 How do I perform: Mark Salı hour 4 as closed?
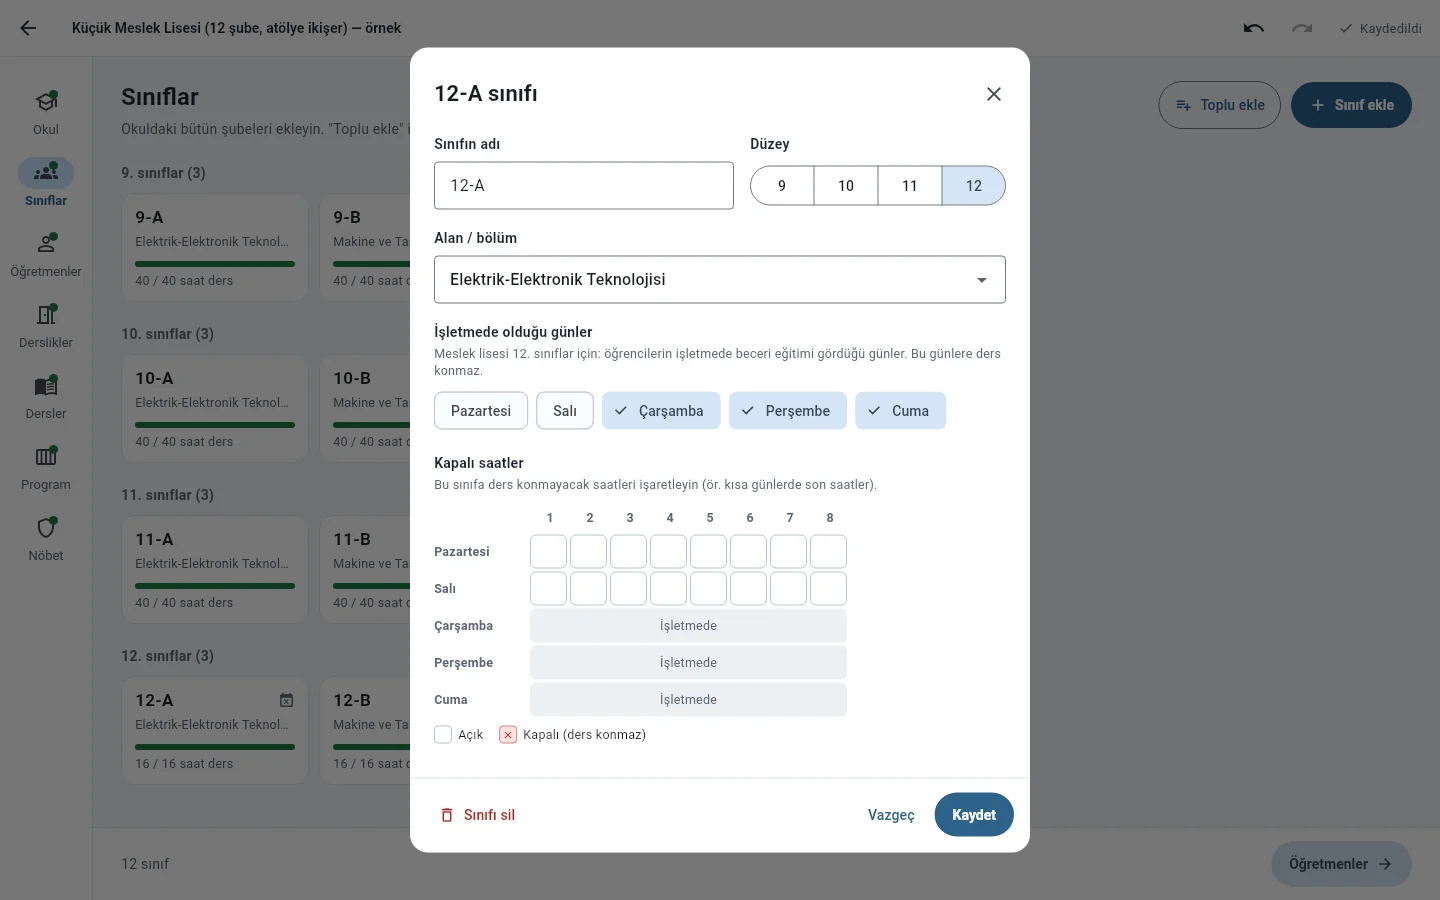tap(669, 589)
